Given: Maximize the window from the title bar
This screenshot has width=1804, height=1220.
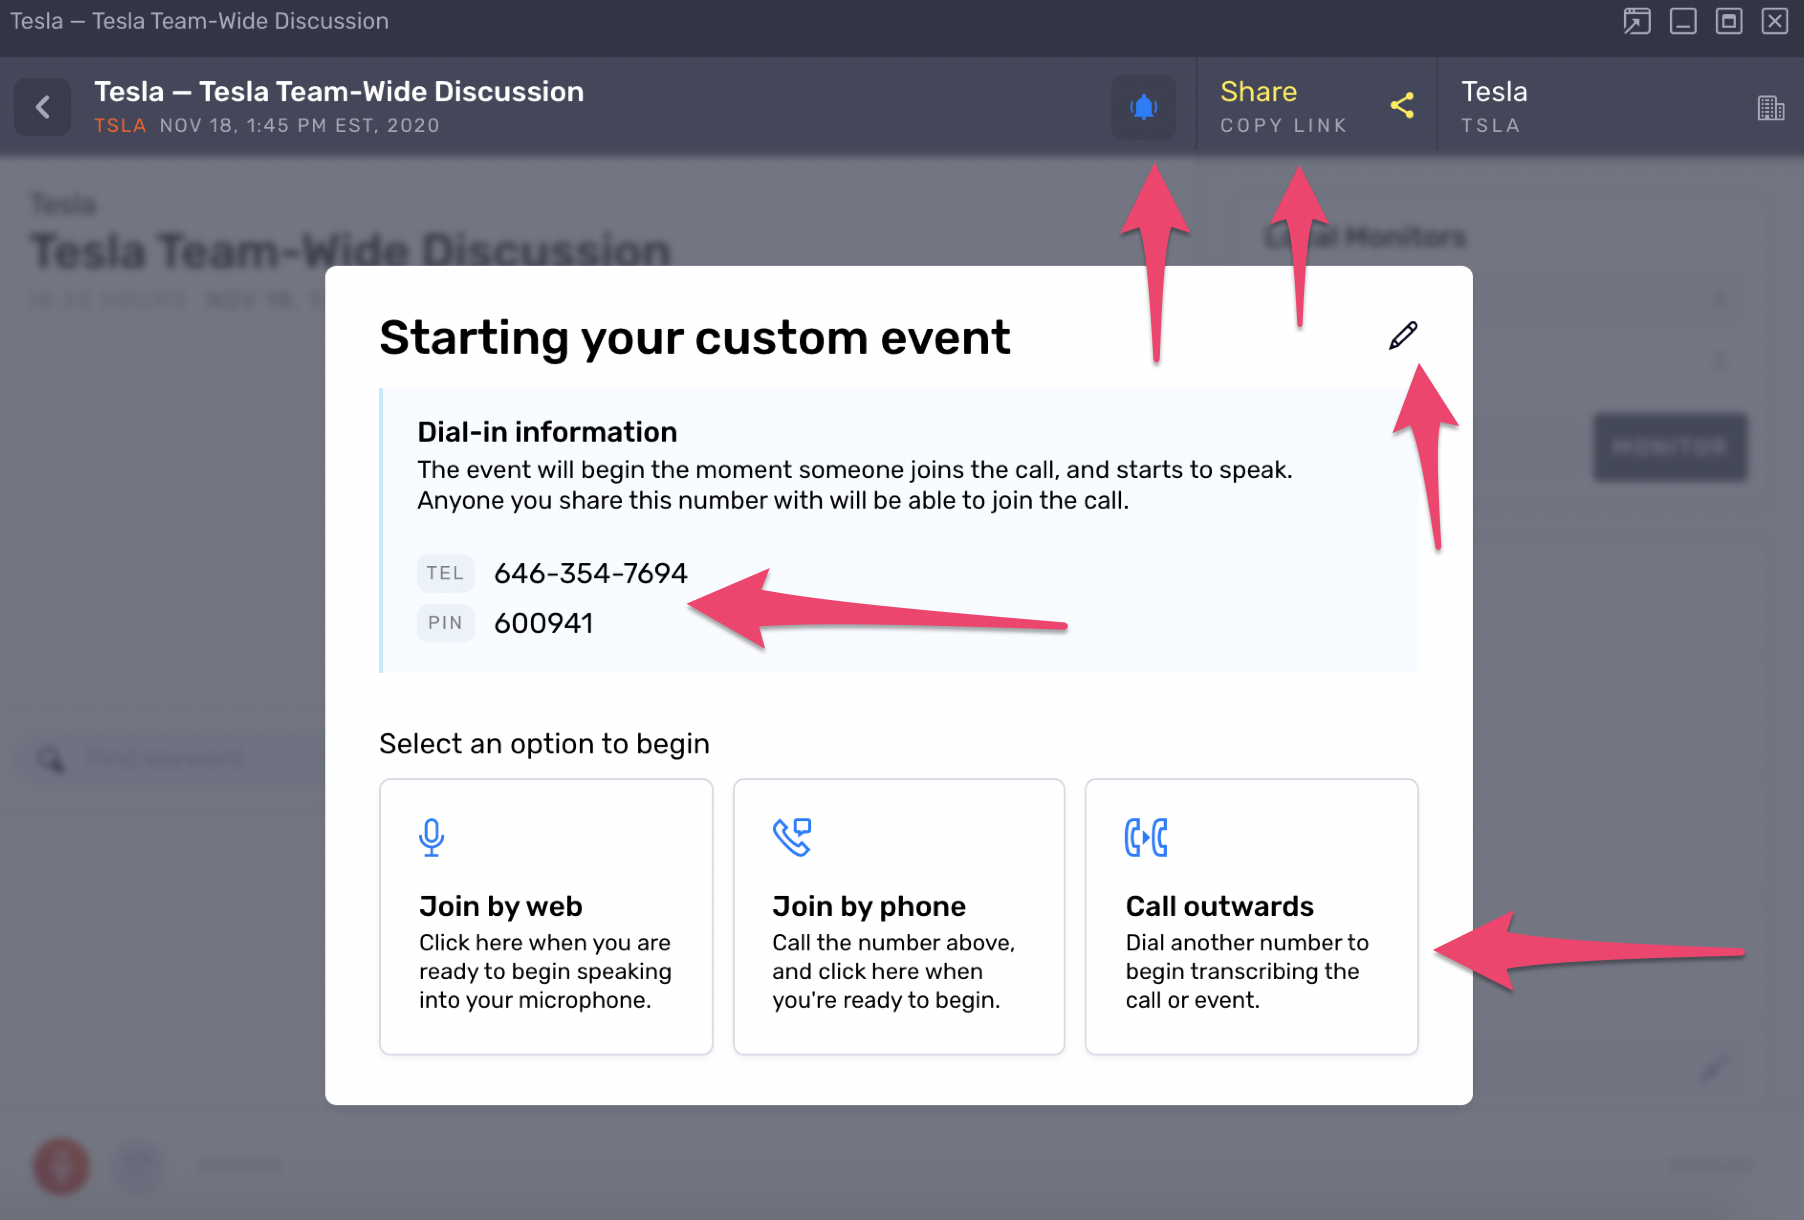Looking at the screenshot, I should 1729,21.
